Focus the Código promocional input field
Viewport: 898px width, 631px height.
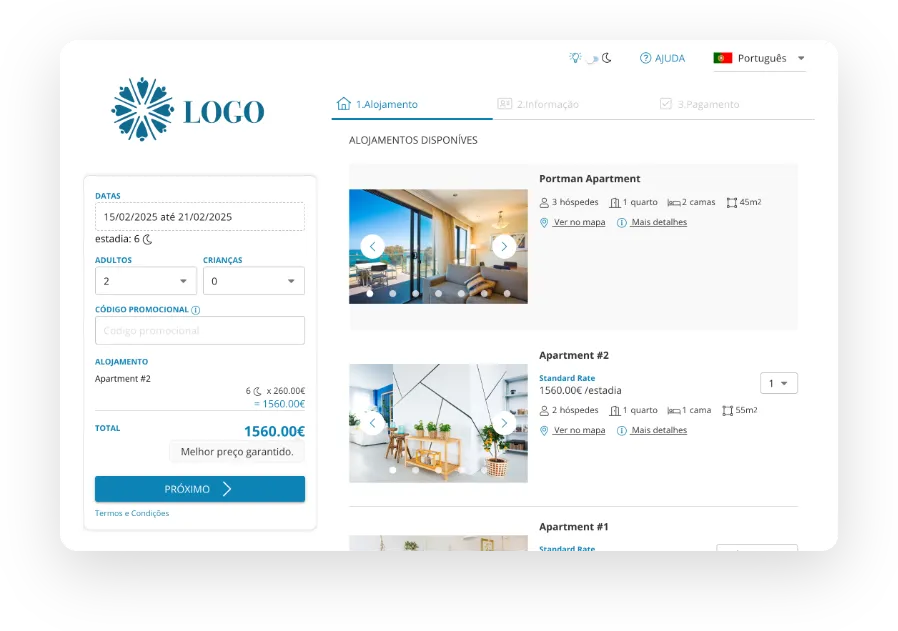(x=200, y=330)
